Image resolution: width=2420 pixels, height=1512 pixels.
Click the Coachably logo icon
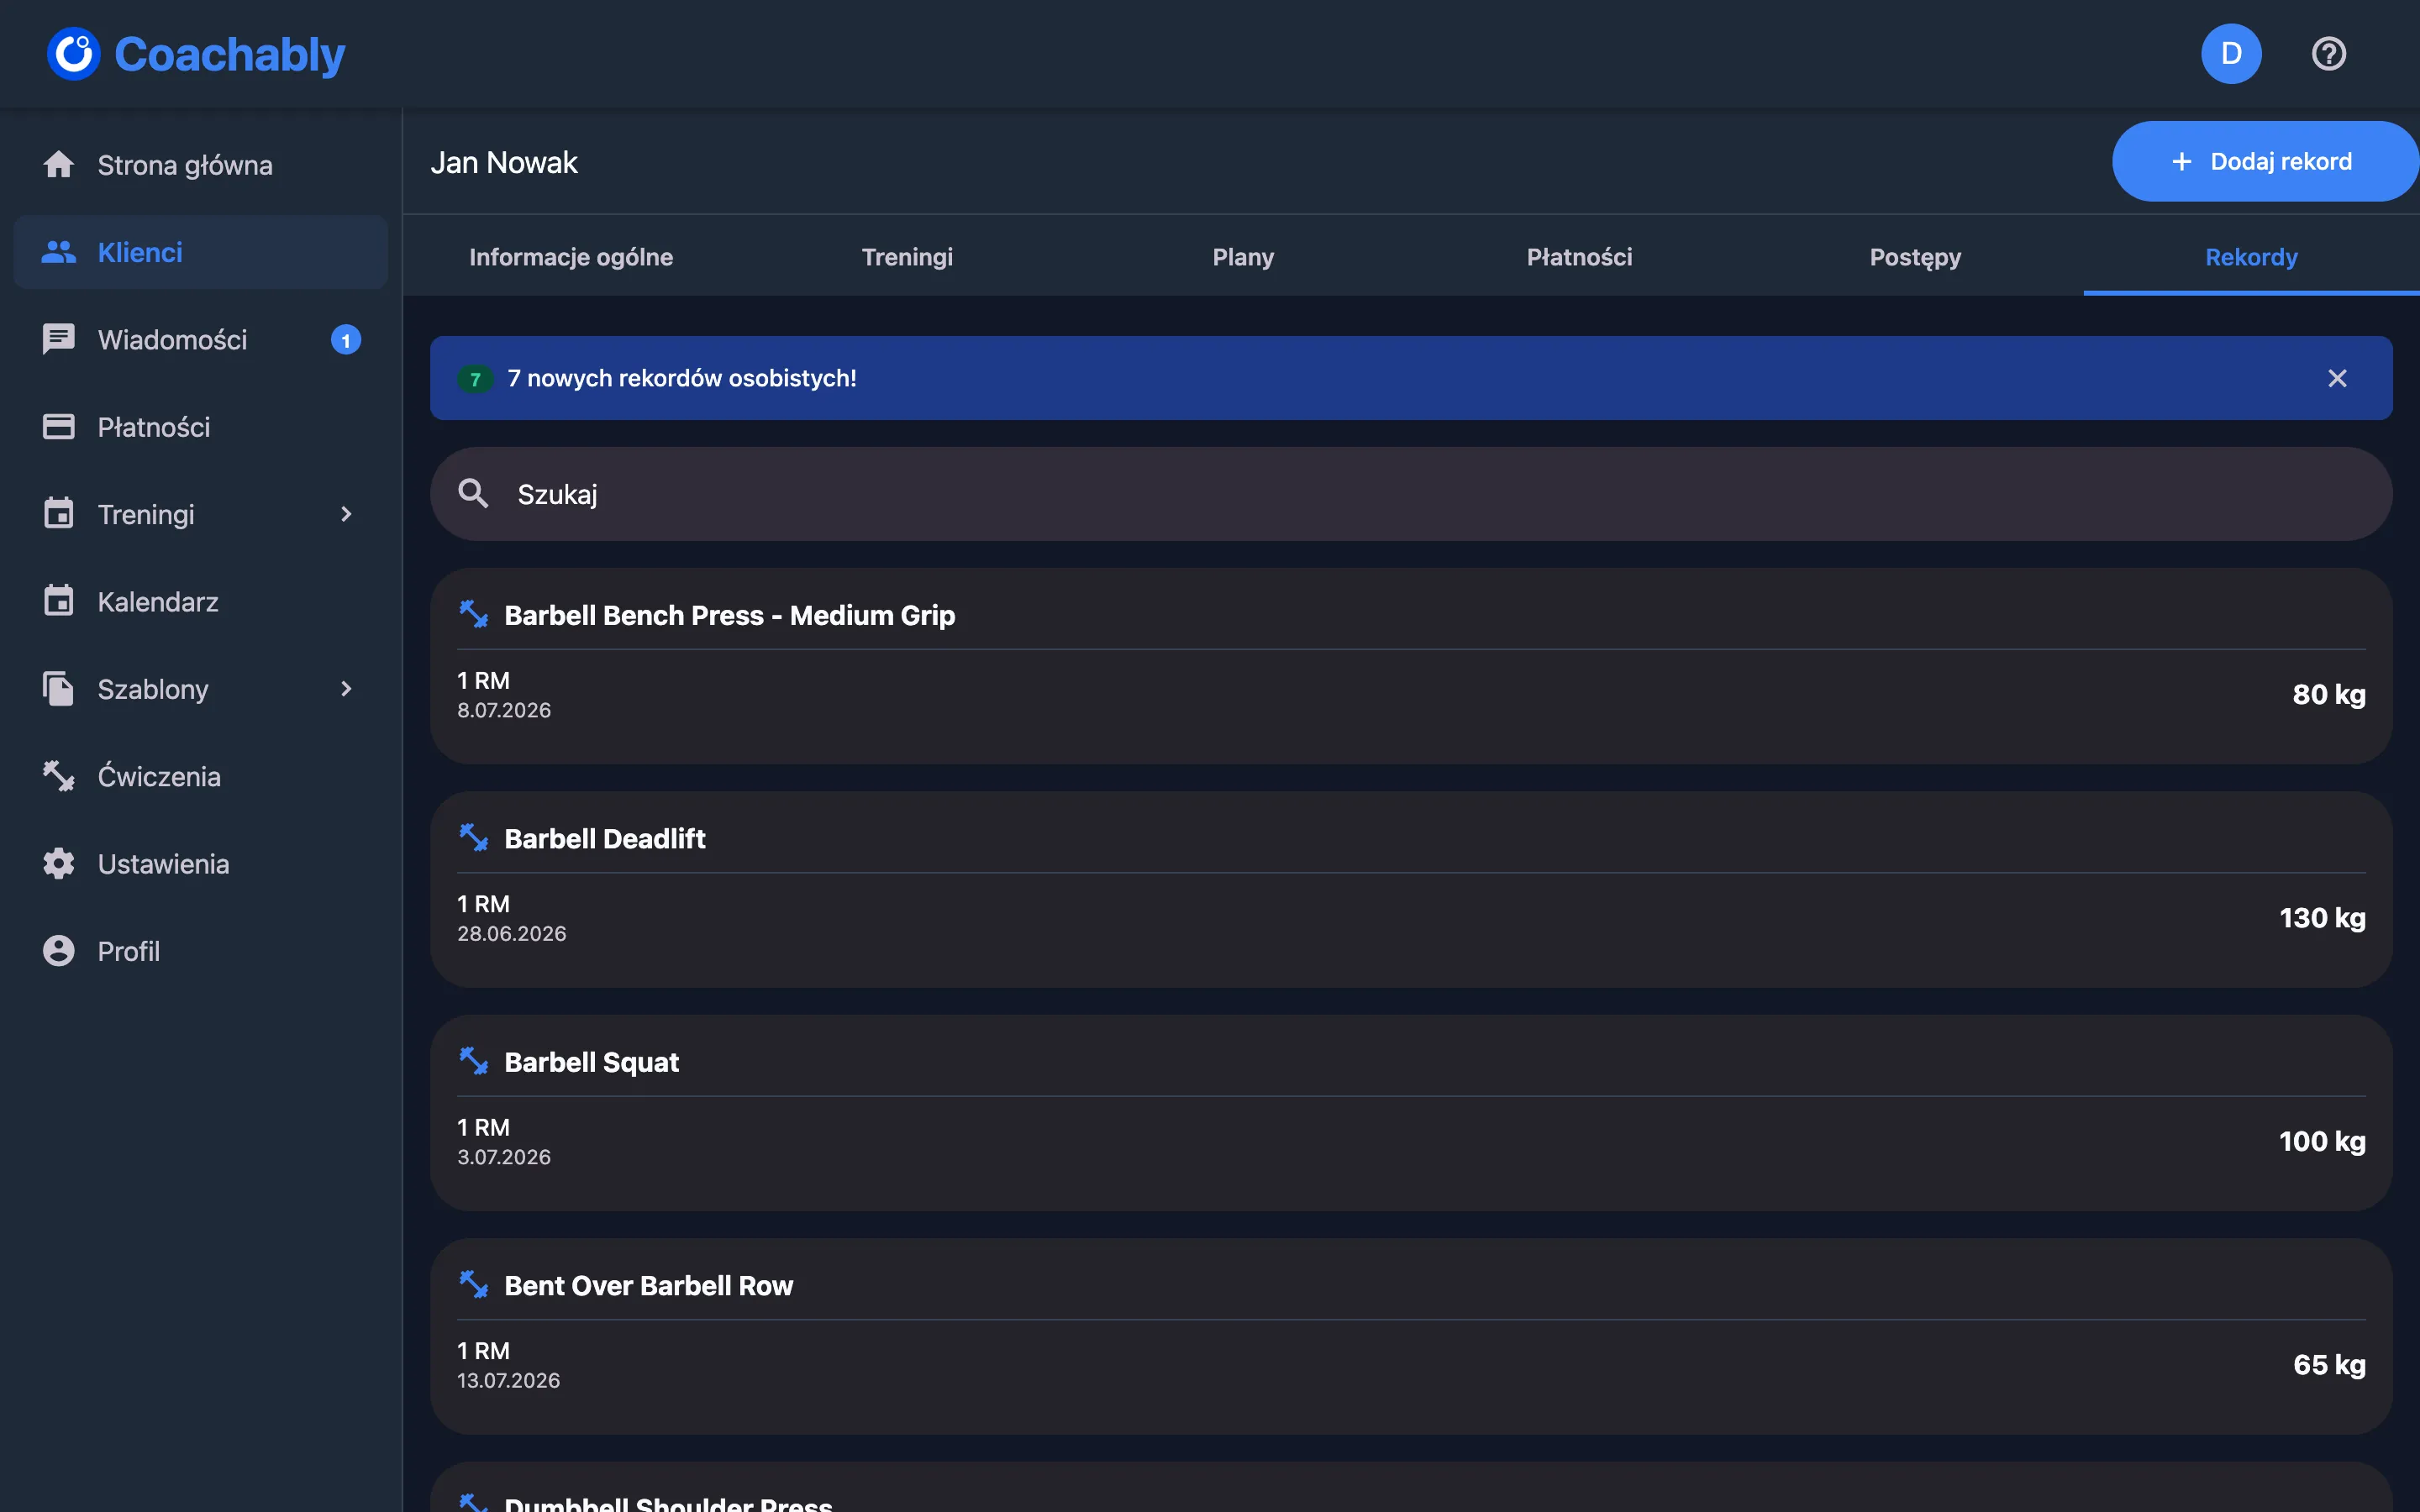tap(74, 54)
